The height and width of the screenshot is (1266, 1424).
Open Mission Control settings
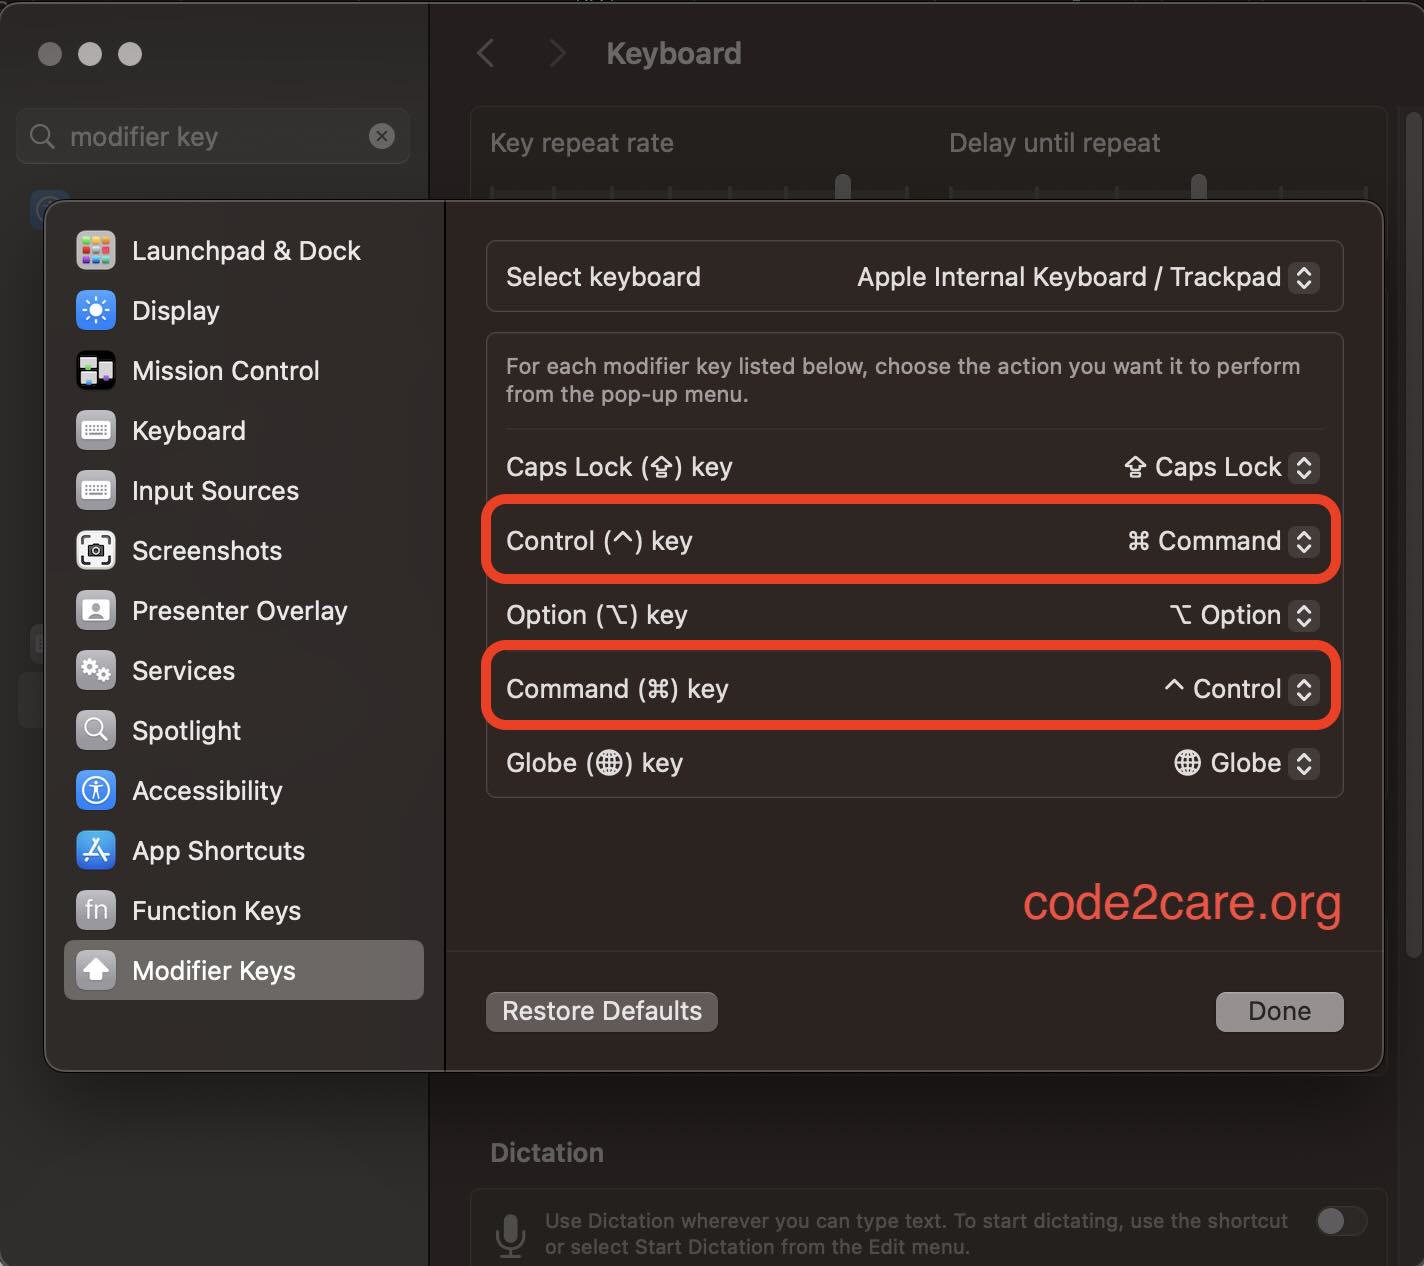click(225, 370)
